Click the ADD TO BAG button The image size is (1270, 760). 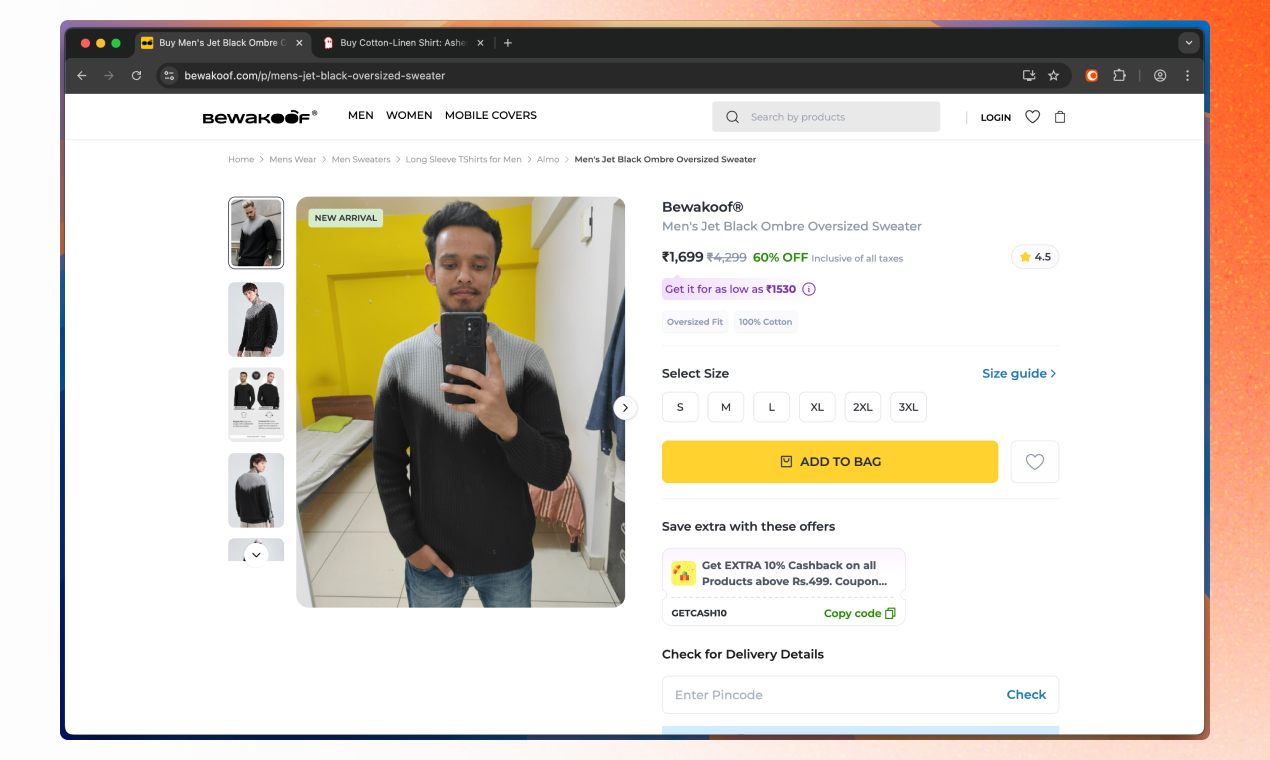pyautogui.click(x=829, y=461)
